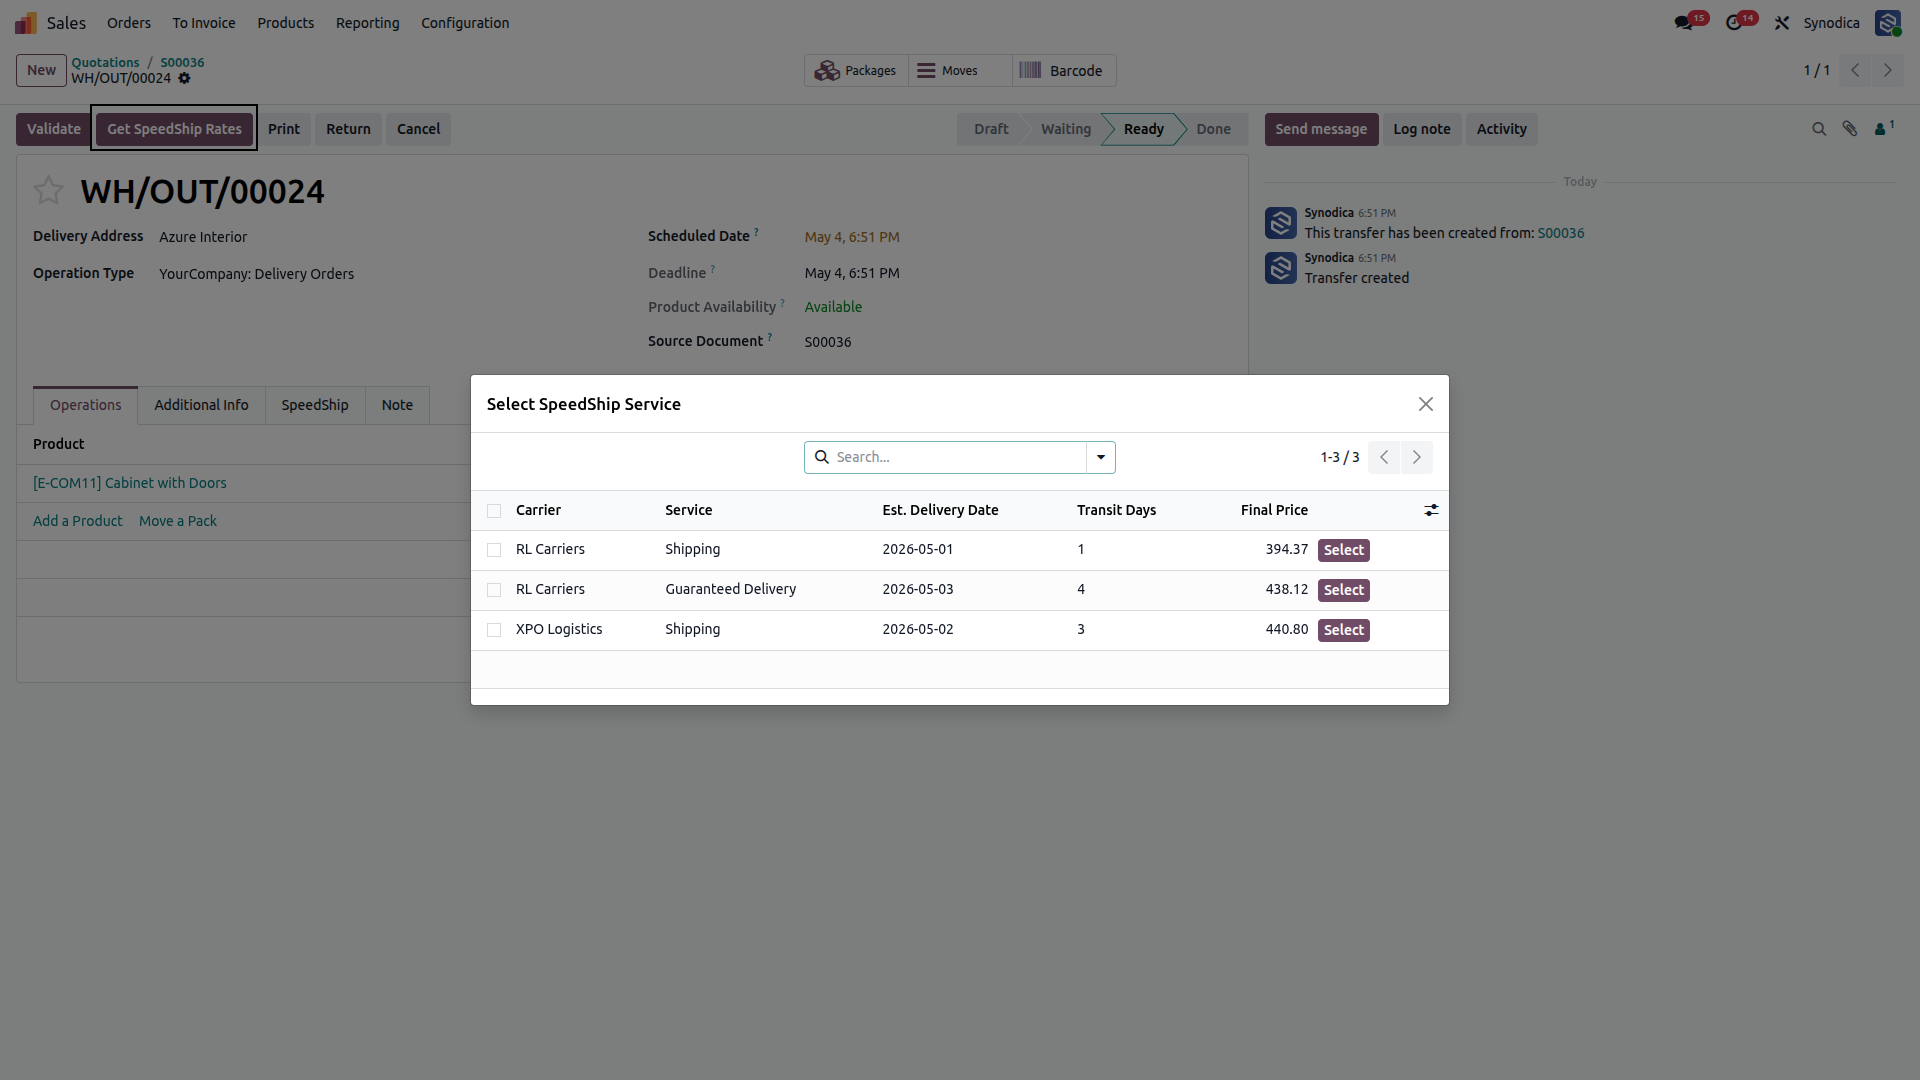The height and width of the screenshot is (1080, 1920).
Task: Search messages in the chatter
Action: [x=1819, y=129]
